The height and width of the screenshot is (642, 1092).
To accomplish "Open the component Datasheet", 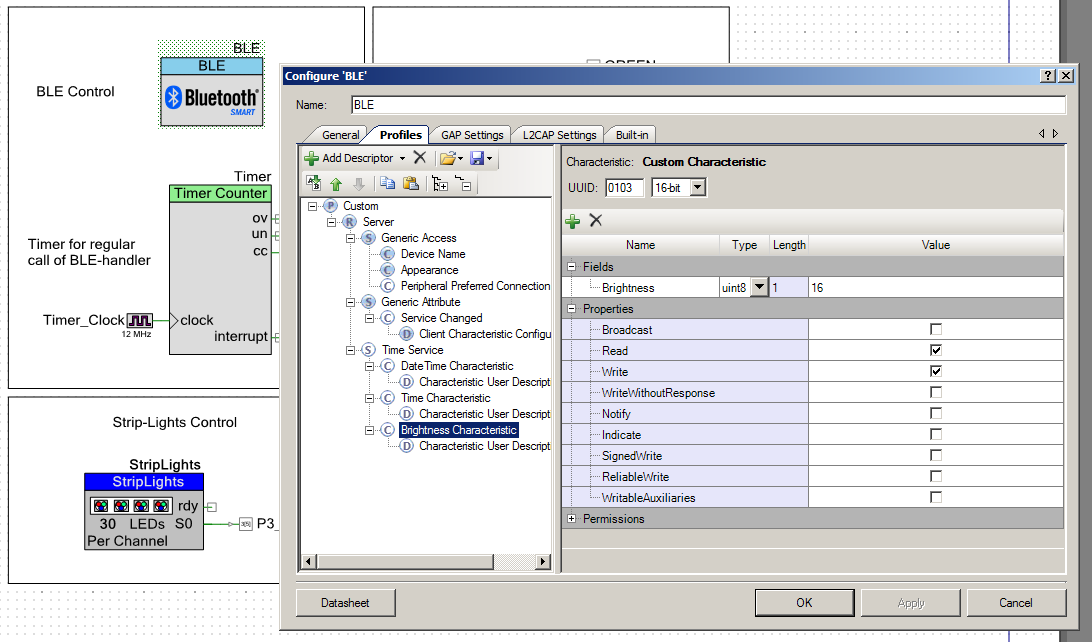I will pyautogui.click(x=345, y=603).
